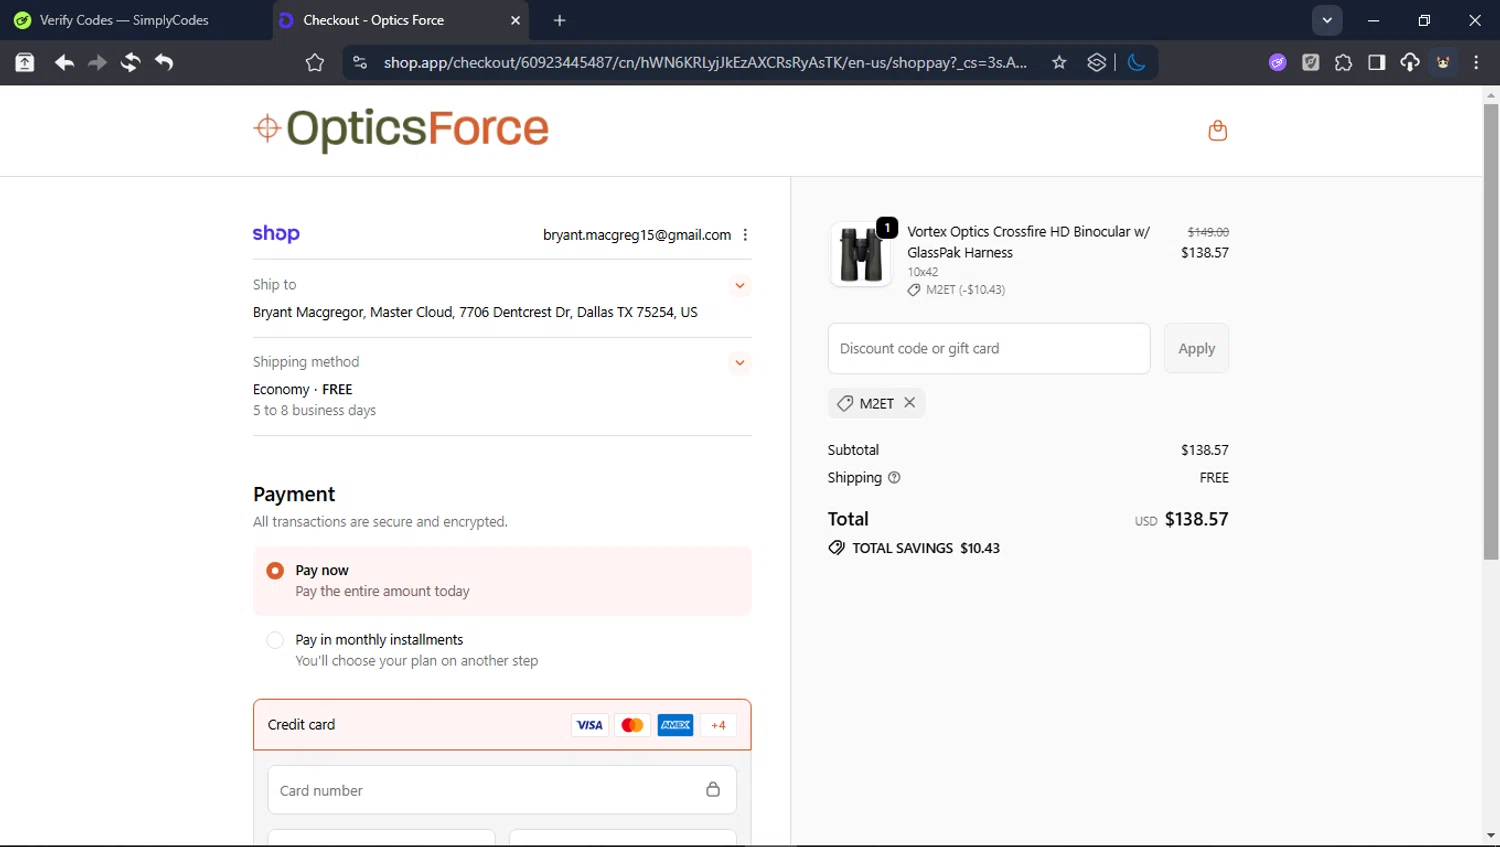Click the email bryant.macgreg15@gmail.com
1500x847 pixels.
pyautogui.click(x=637, y=235)
